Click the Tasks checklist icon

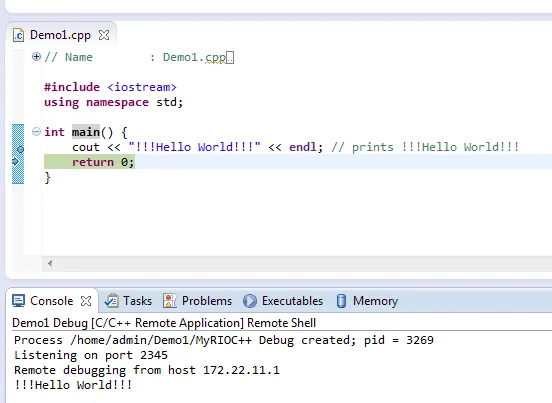tap(112, 301)
